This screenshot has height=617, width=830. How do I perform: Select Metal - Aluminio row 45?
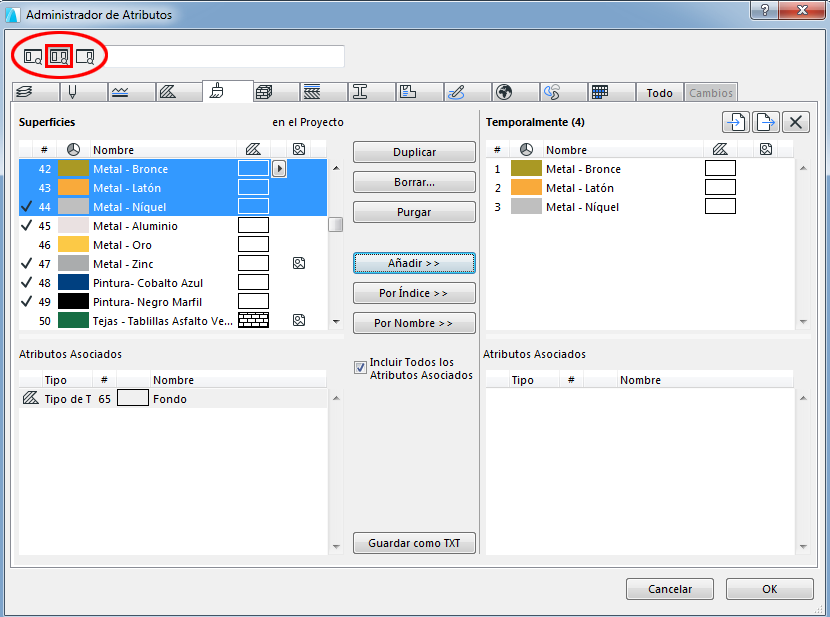[173, 226]
